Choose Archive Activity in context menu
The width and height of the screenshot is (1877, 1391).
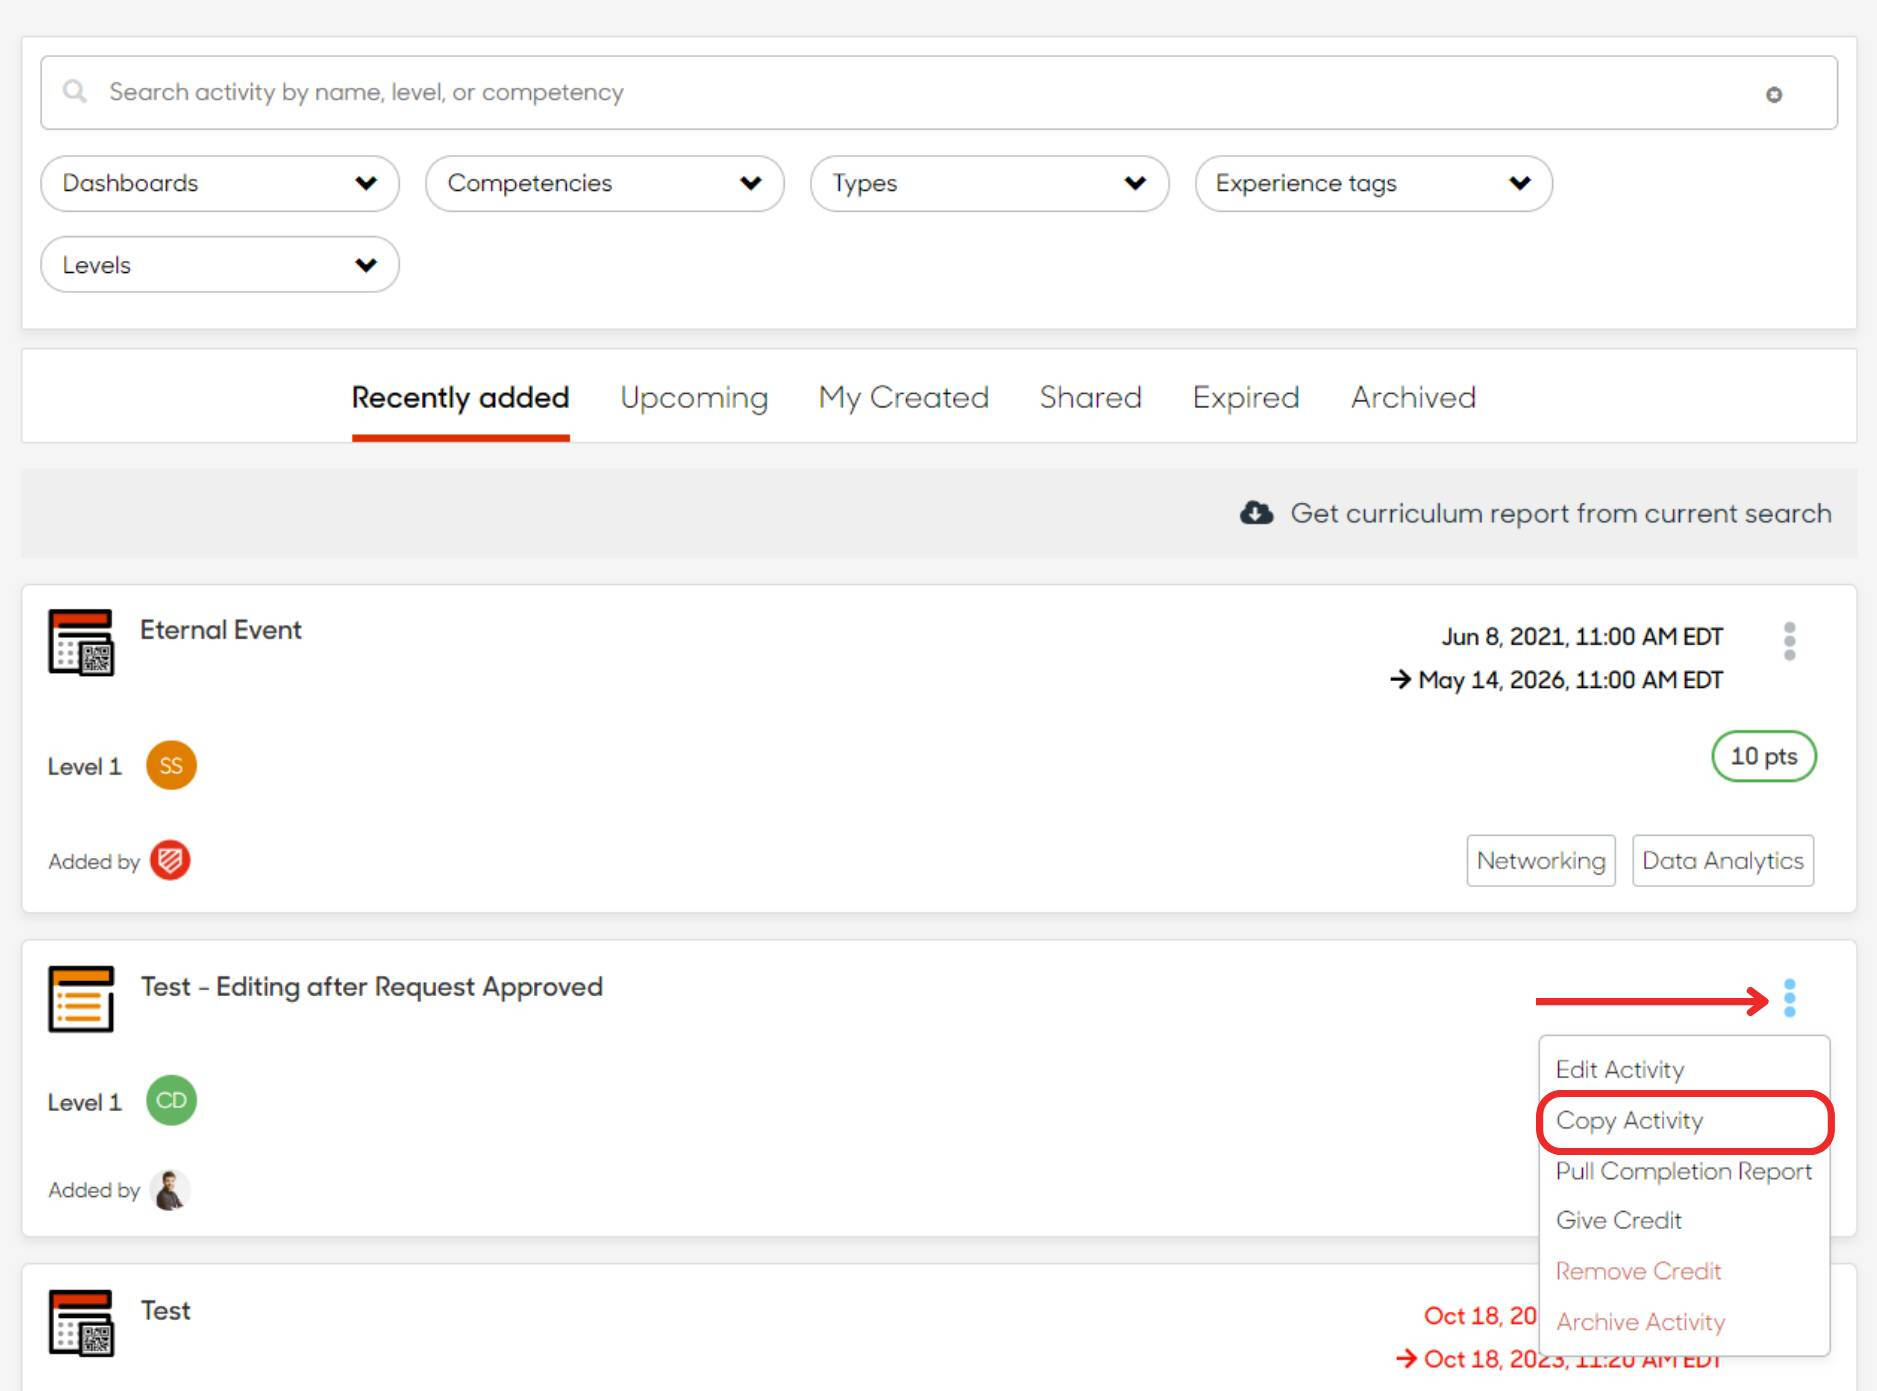tap(1640, 1322)
